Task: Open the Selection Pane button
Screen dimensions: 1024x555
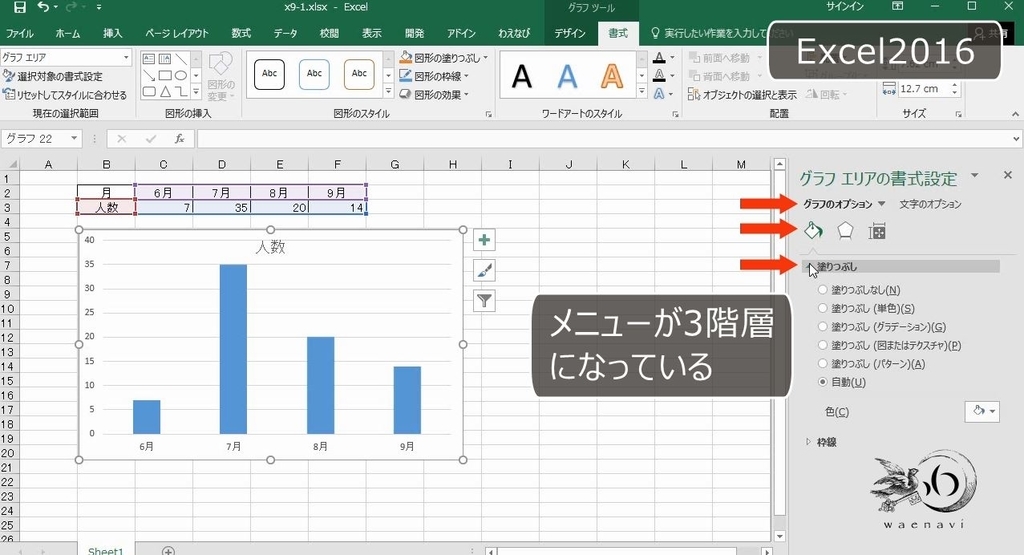Action: (743, 95)
